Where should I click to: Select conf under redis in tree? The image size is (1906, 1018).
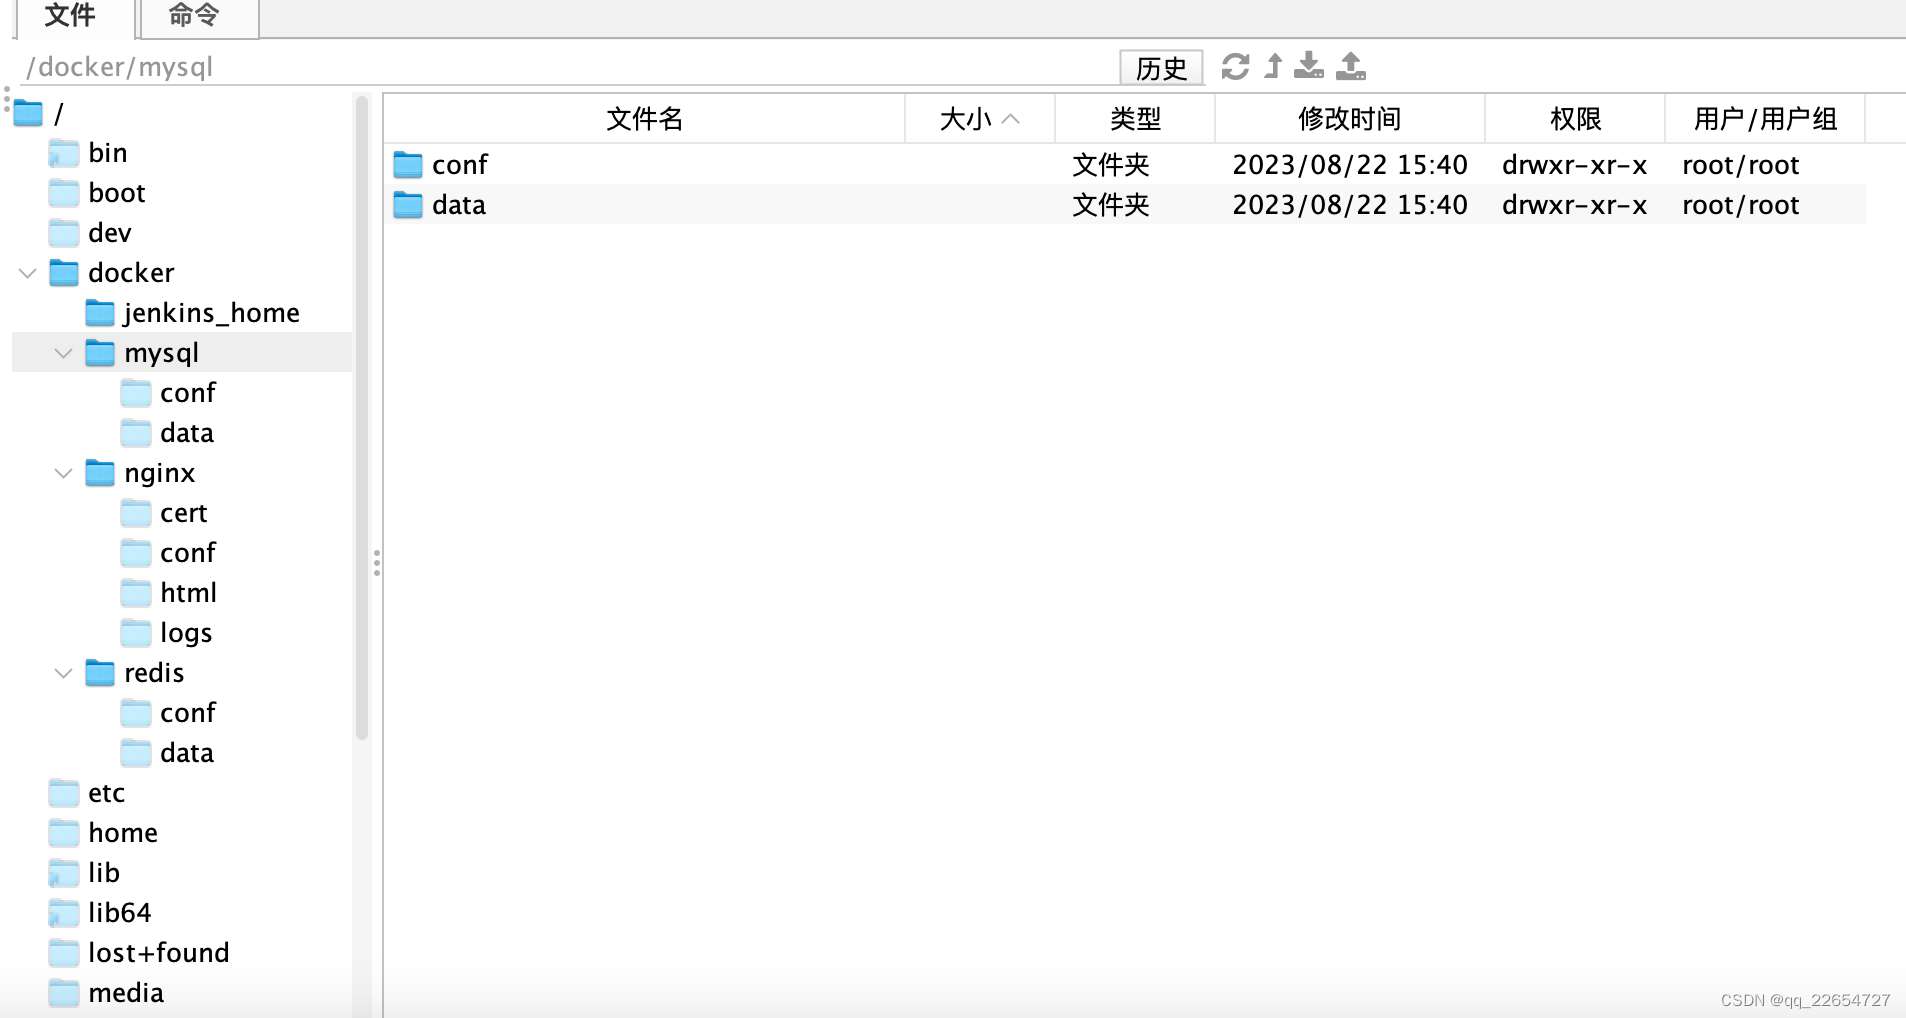tap(187, 713)
